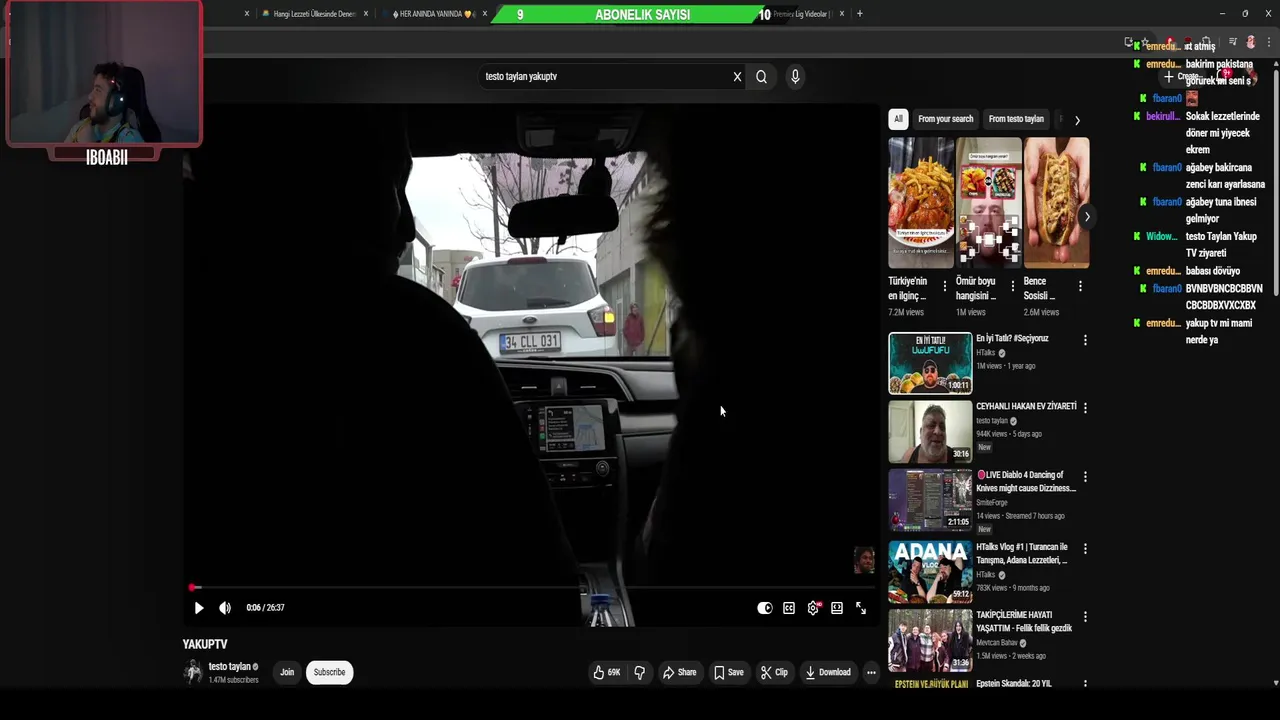Create a clip with the Clip button
Image resolution: width=1280 pixels, height=720 pixels.
(774, 672)
